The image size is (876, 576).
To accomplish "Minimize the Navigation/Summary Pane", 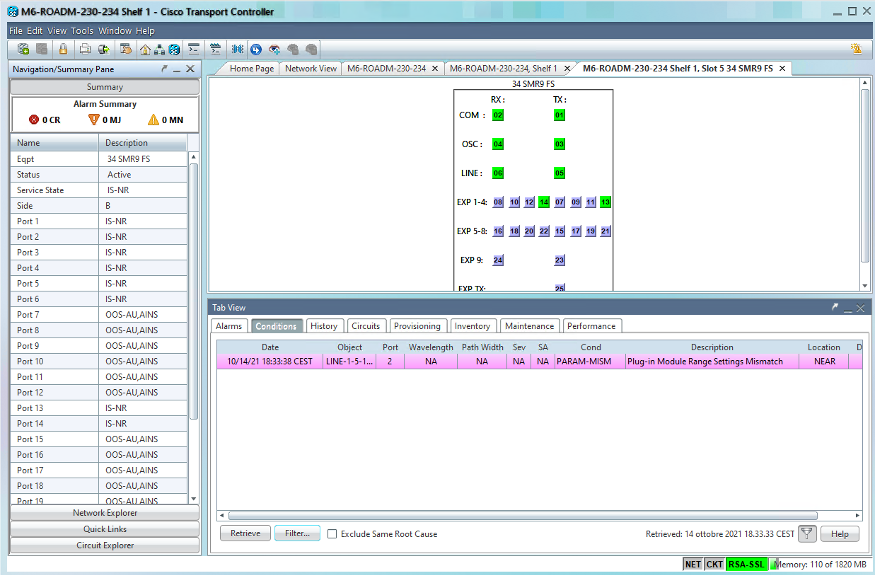I will click(177, 69).
